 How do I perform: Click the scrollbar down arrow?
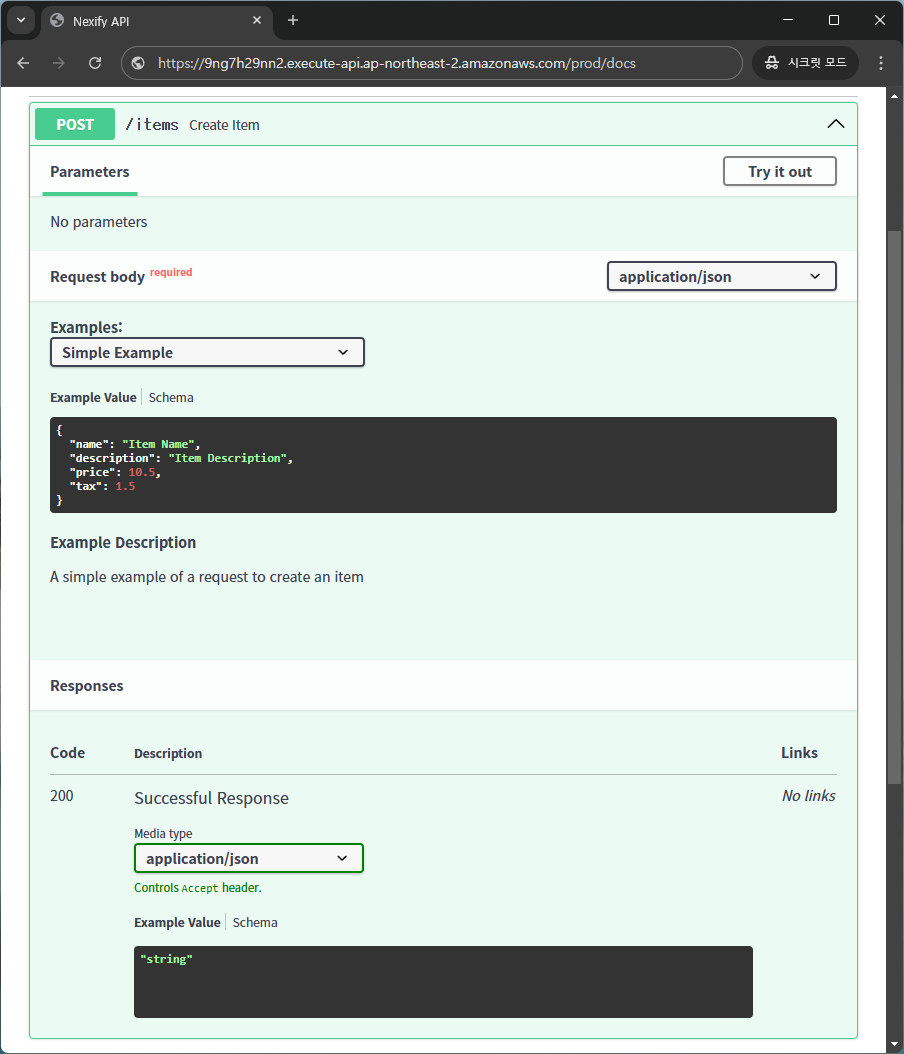[894, 1044]
